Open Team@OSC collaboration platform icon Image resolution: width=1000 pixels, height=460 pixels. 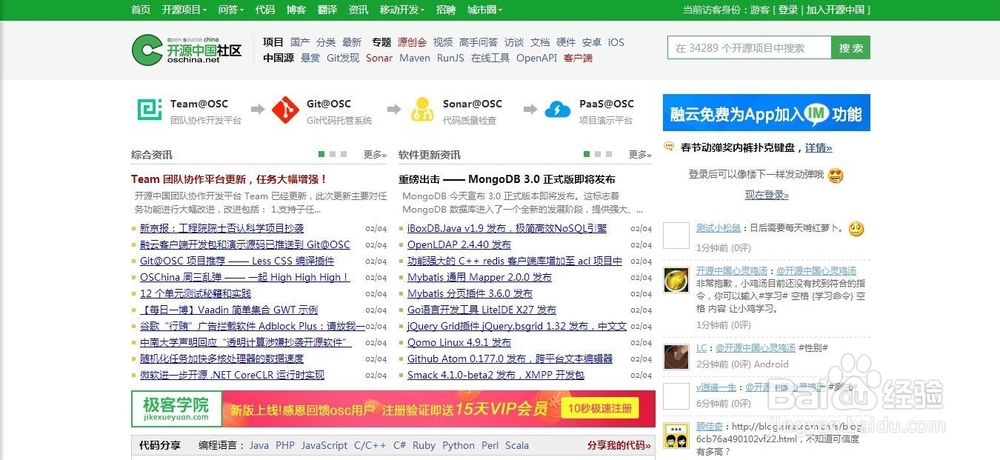pos(150,109)
